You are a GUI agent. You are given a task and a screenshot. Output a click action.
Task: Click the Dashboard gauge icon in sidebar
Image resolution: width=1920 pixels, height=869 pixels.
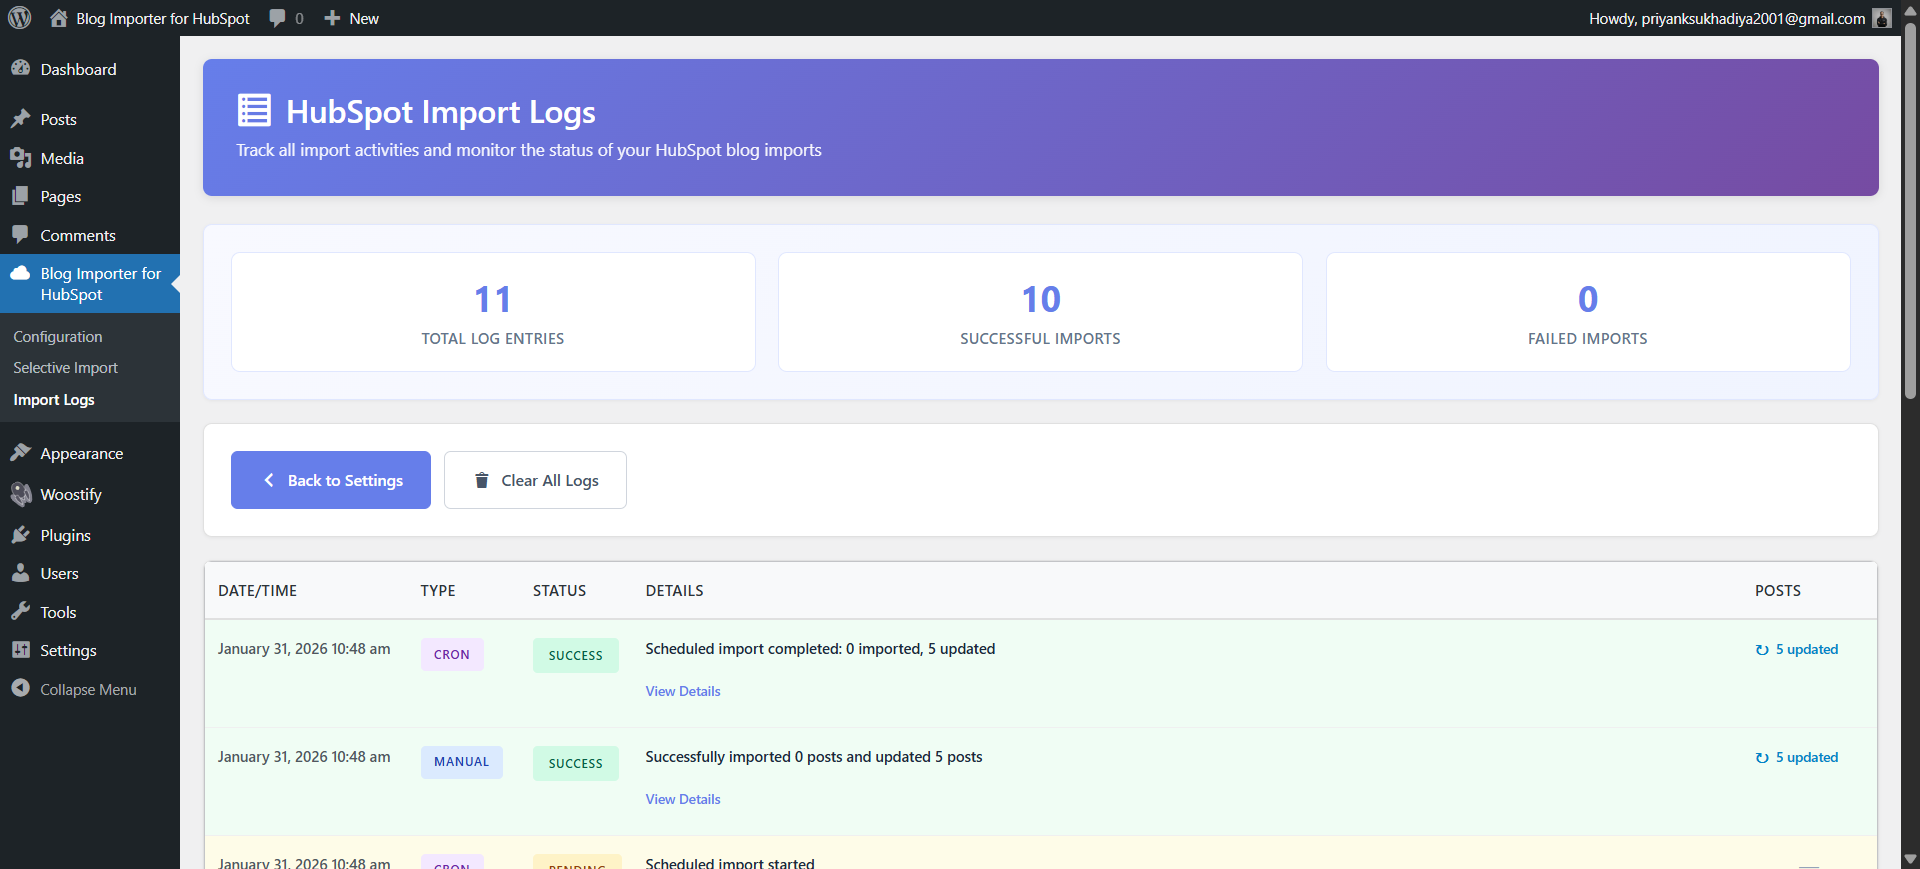pyautogui.click(x=20, y=69)
